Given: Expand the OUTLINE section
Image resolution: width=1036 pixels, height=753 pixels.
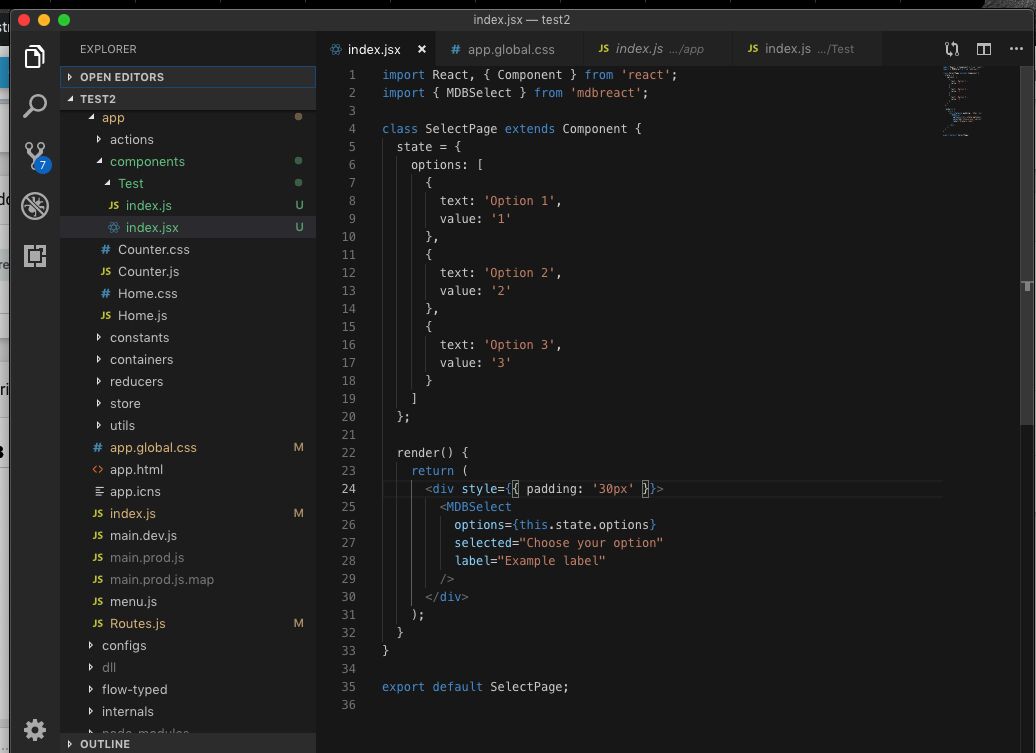Looking at the screenshot, I should click(x=188, y=744).
